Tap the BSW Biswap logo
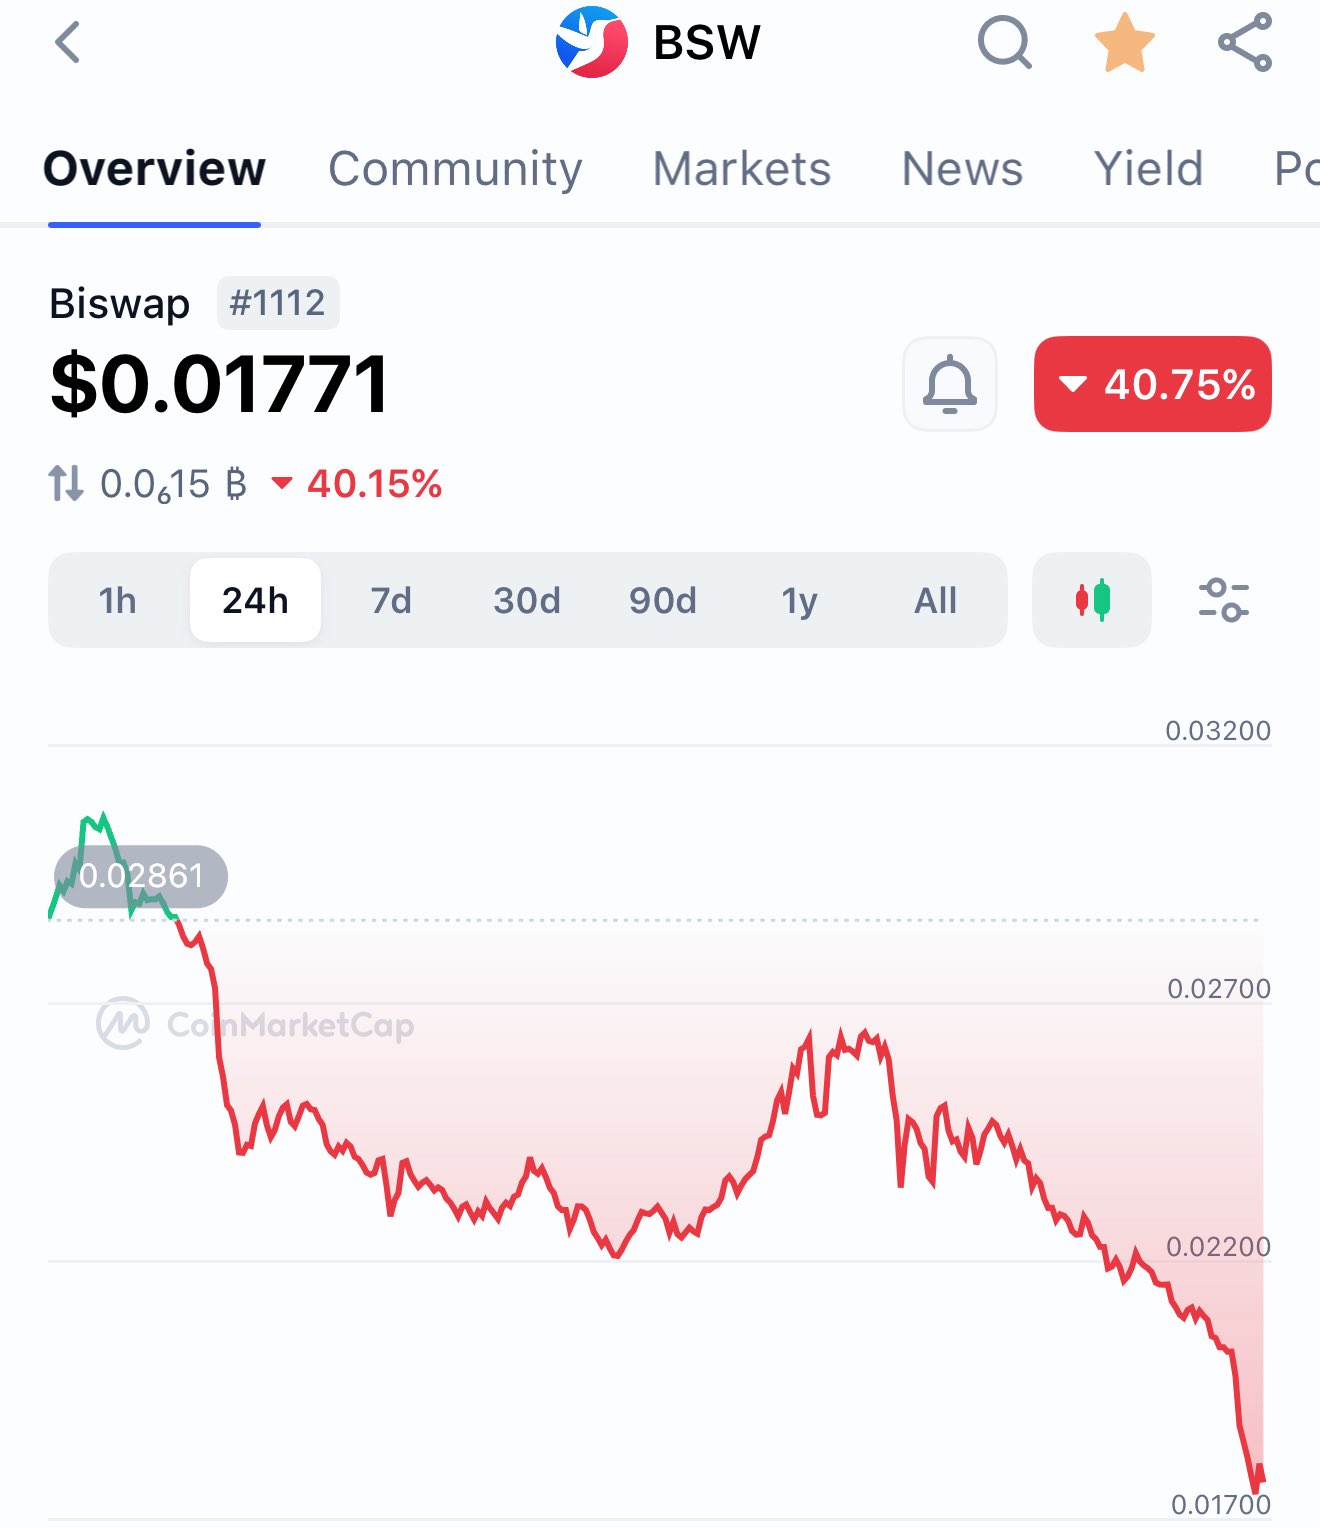The image size is (1320, 1528). (592, 43)
